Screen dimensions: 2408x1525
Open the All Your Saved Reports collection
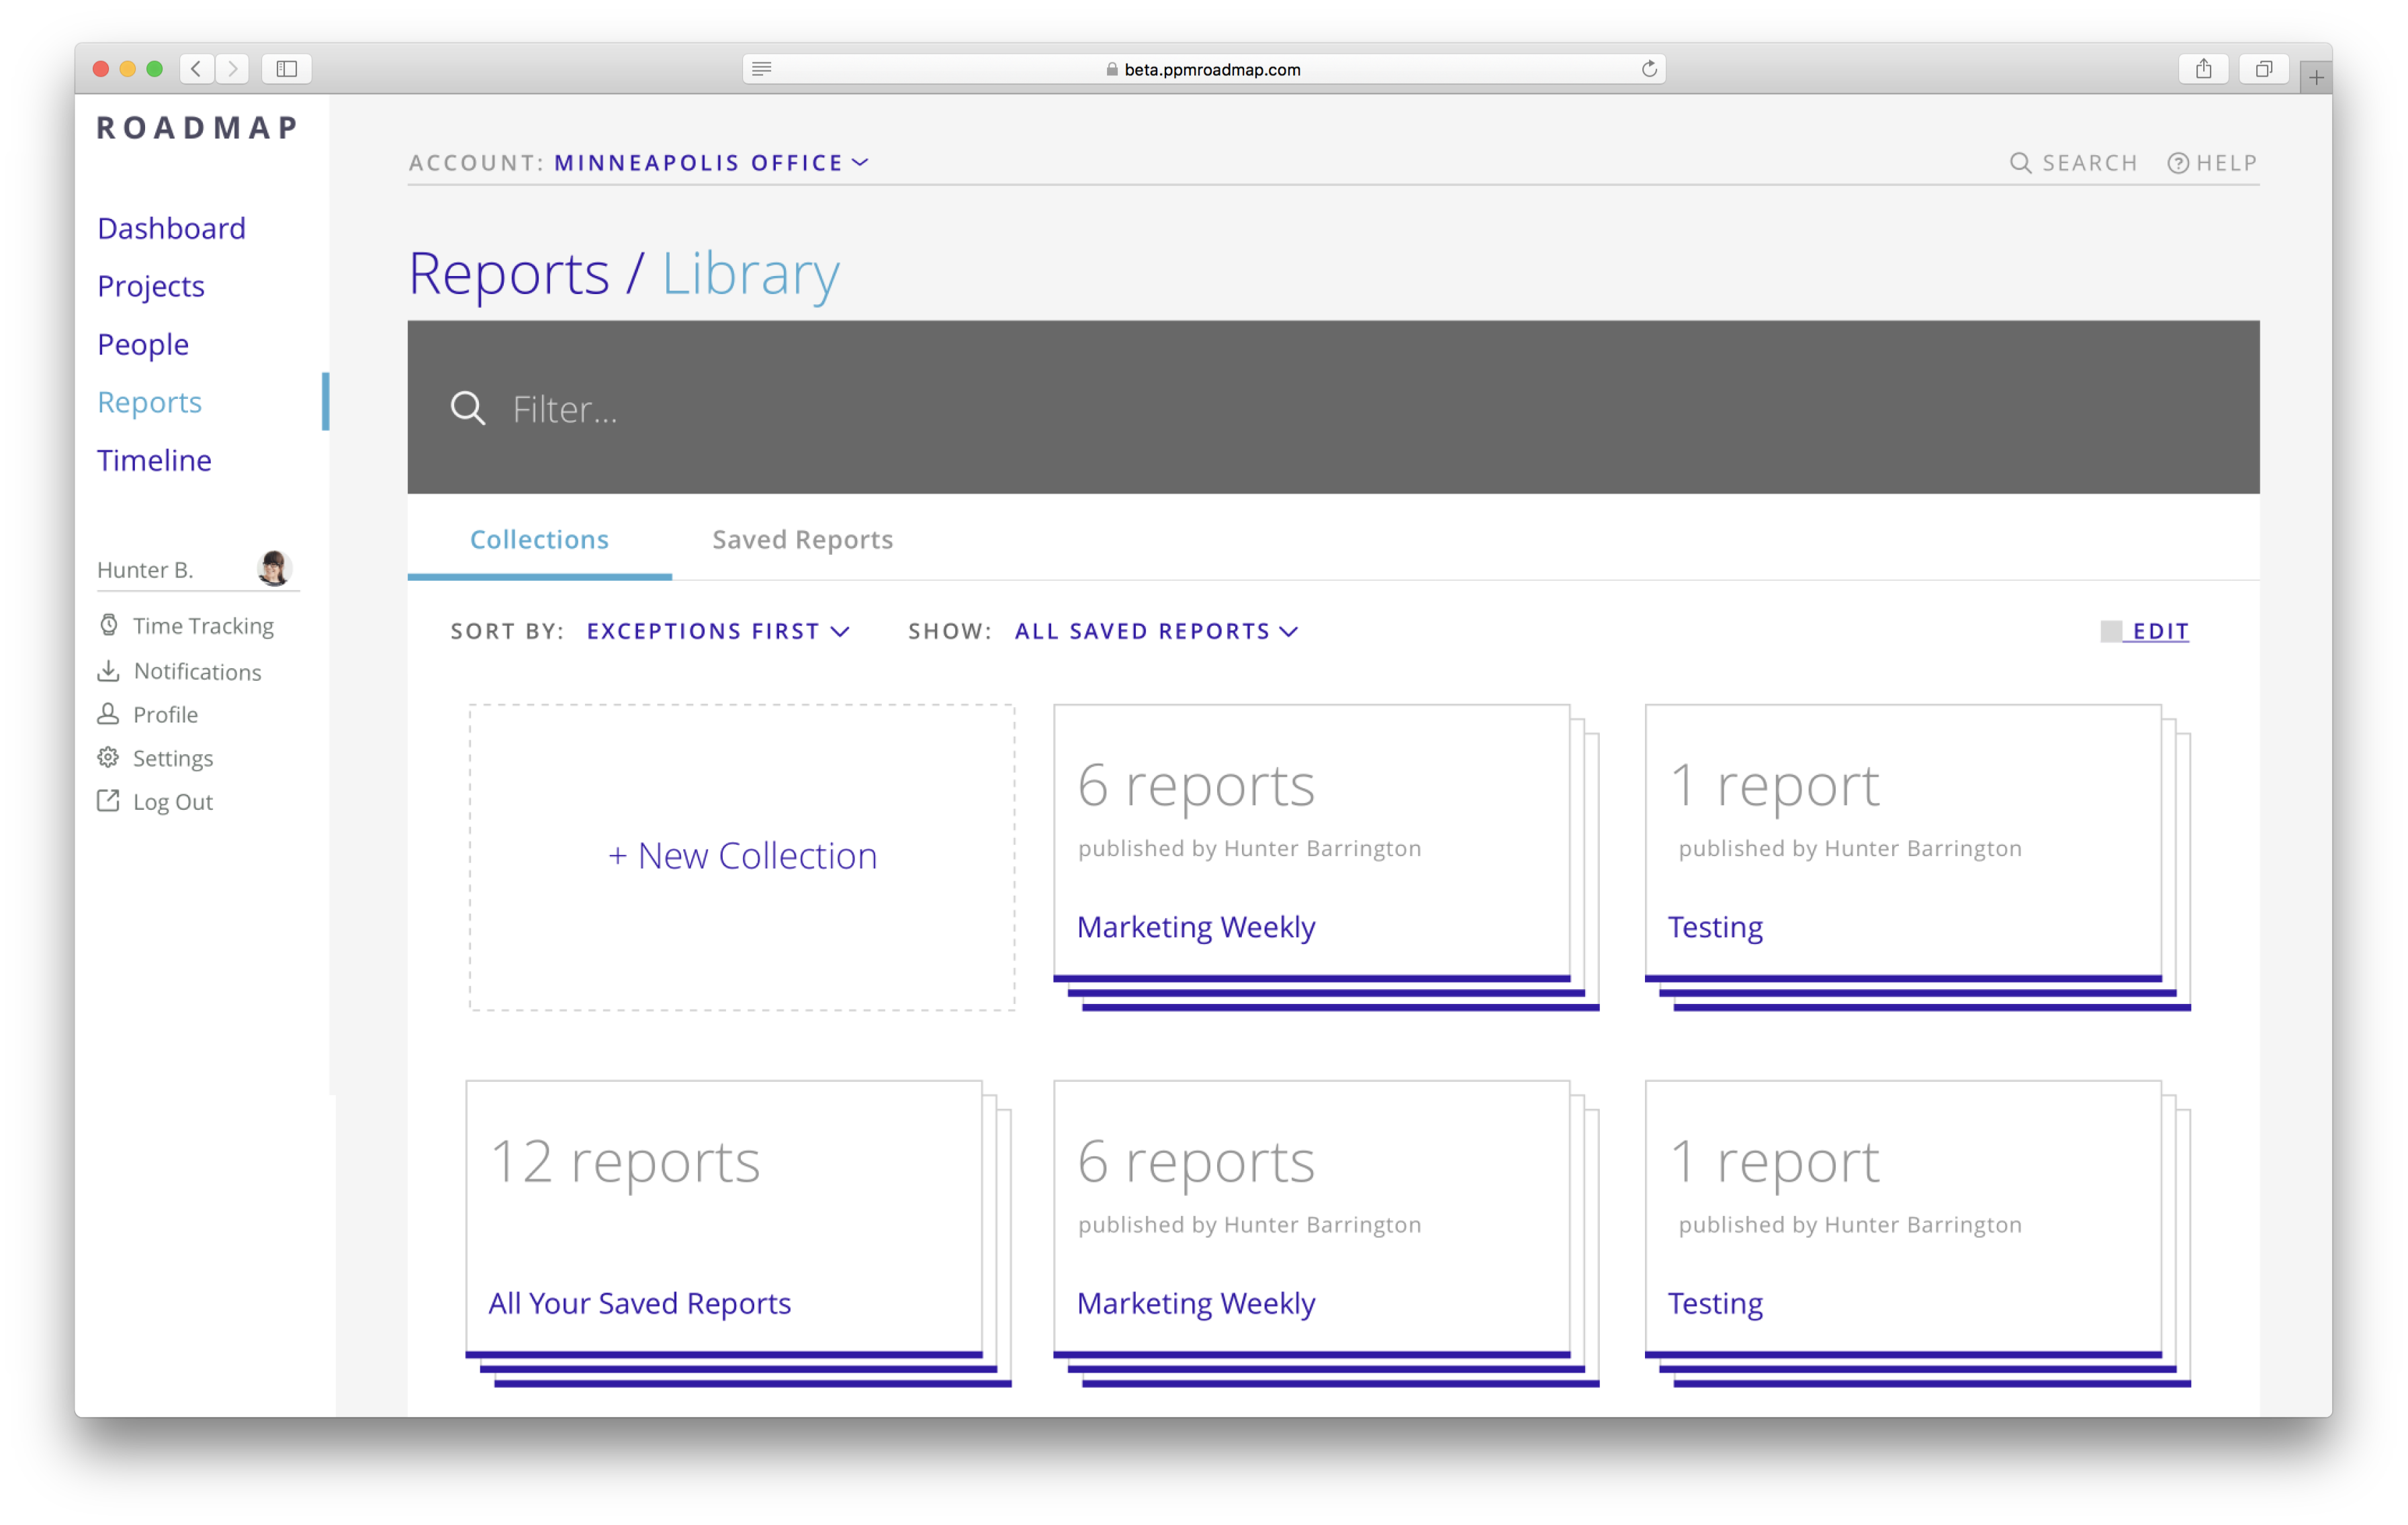(639, 1303)
